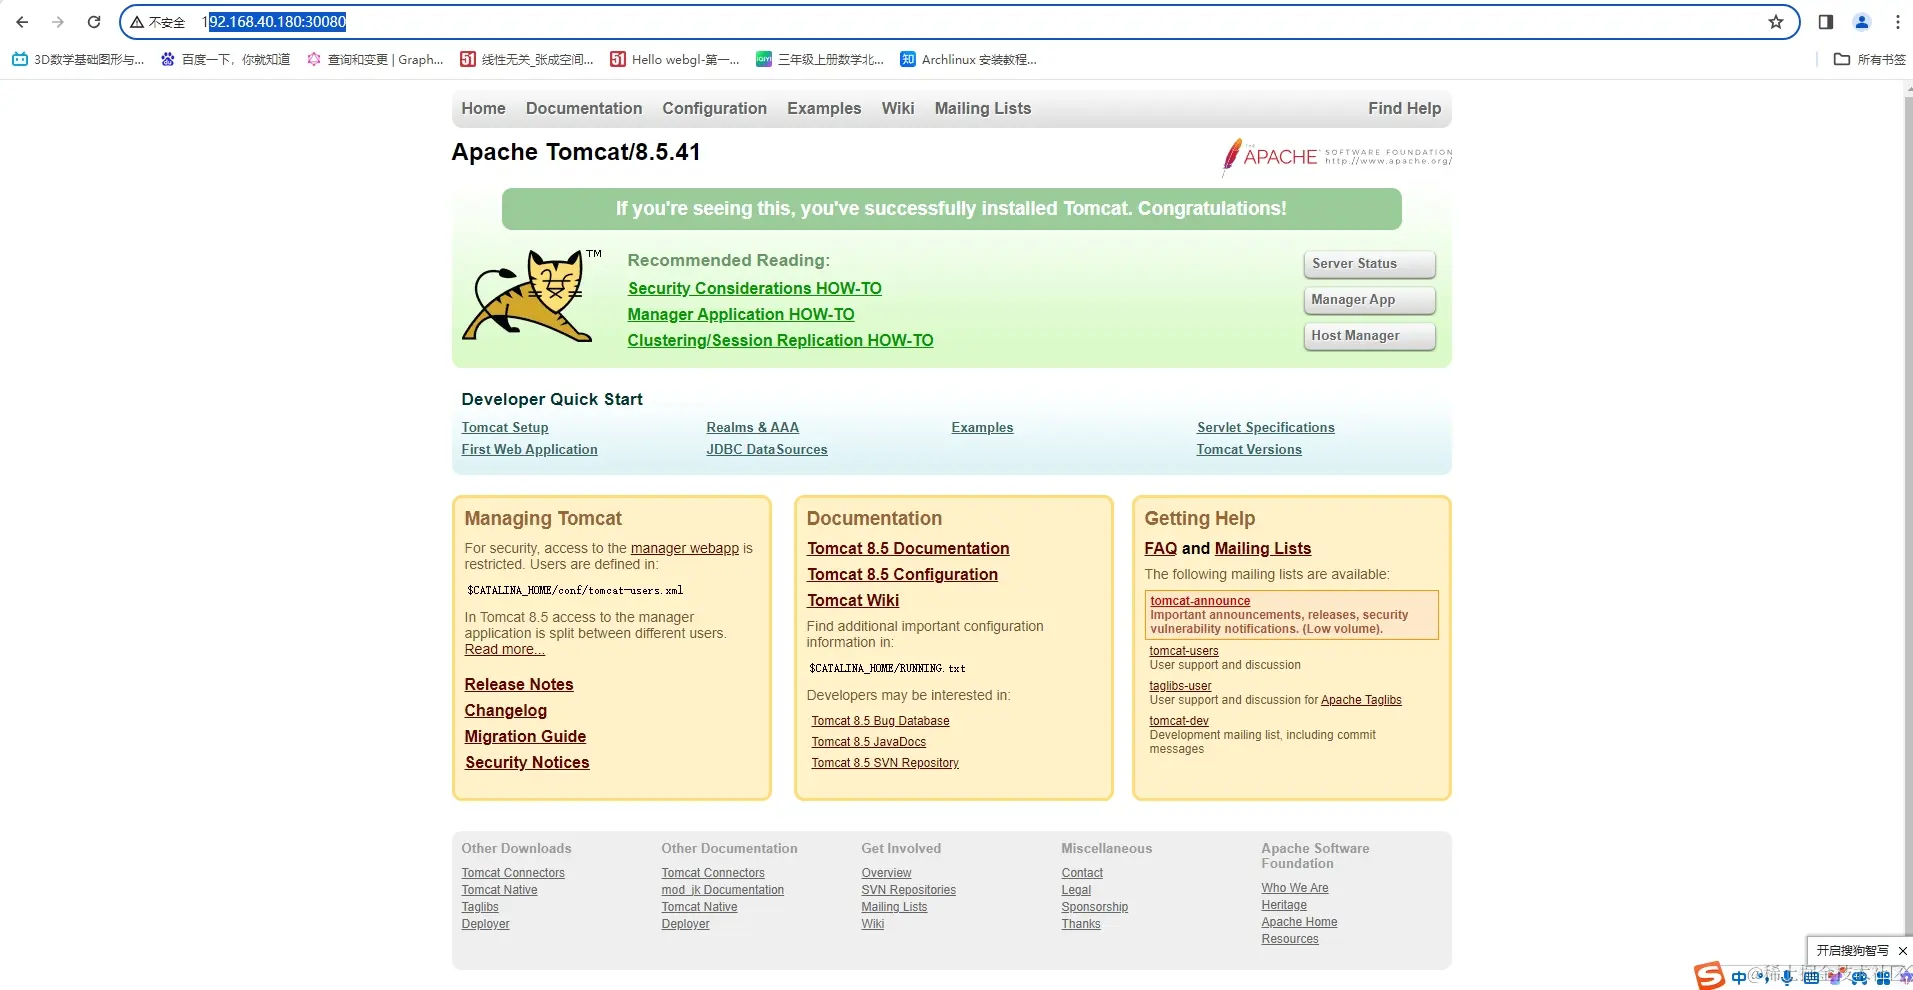Follow the manager webapp link

tap(685, 549)
